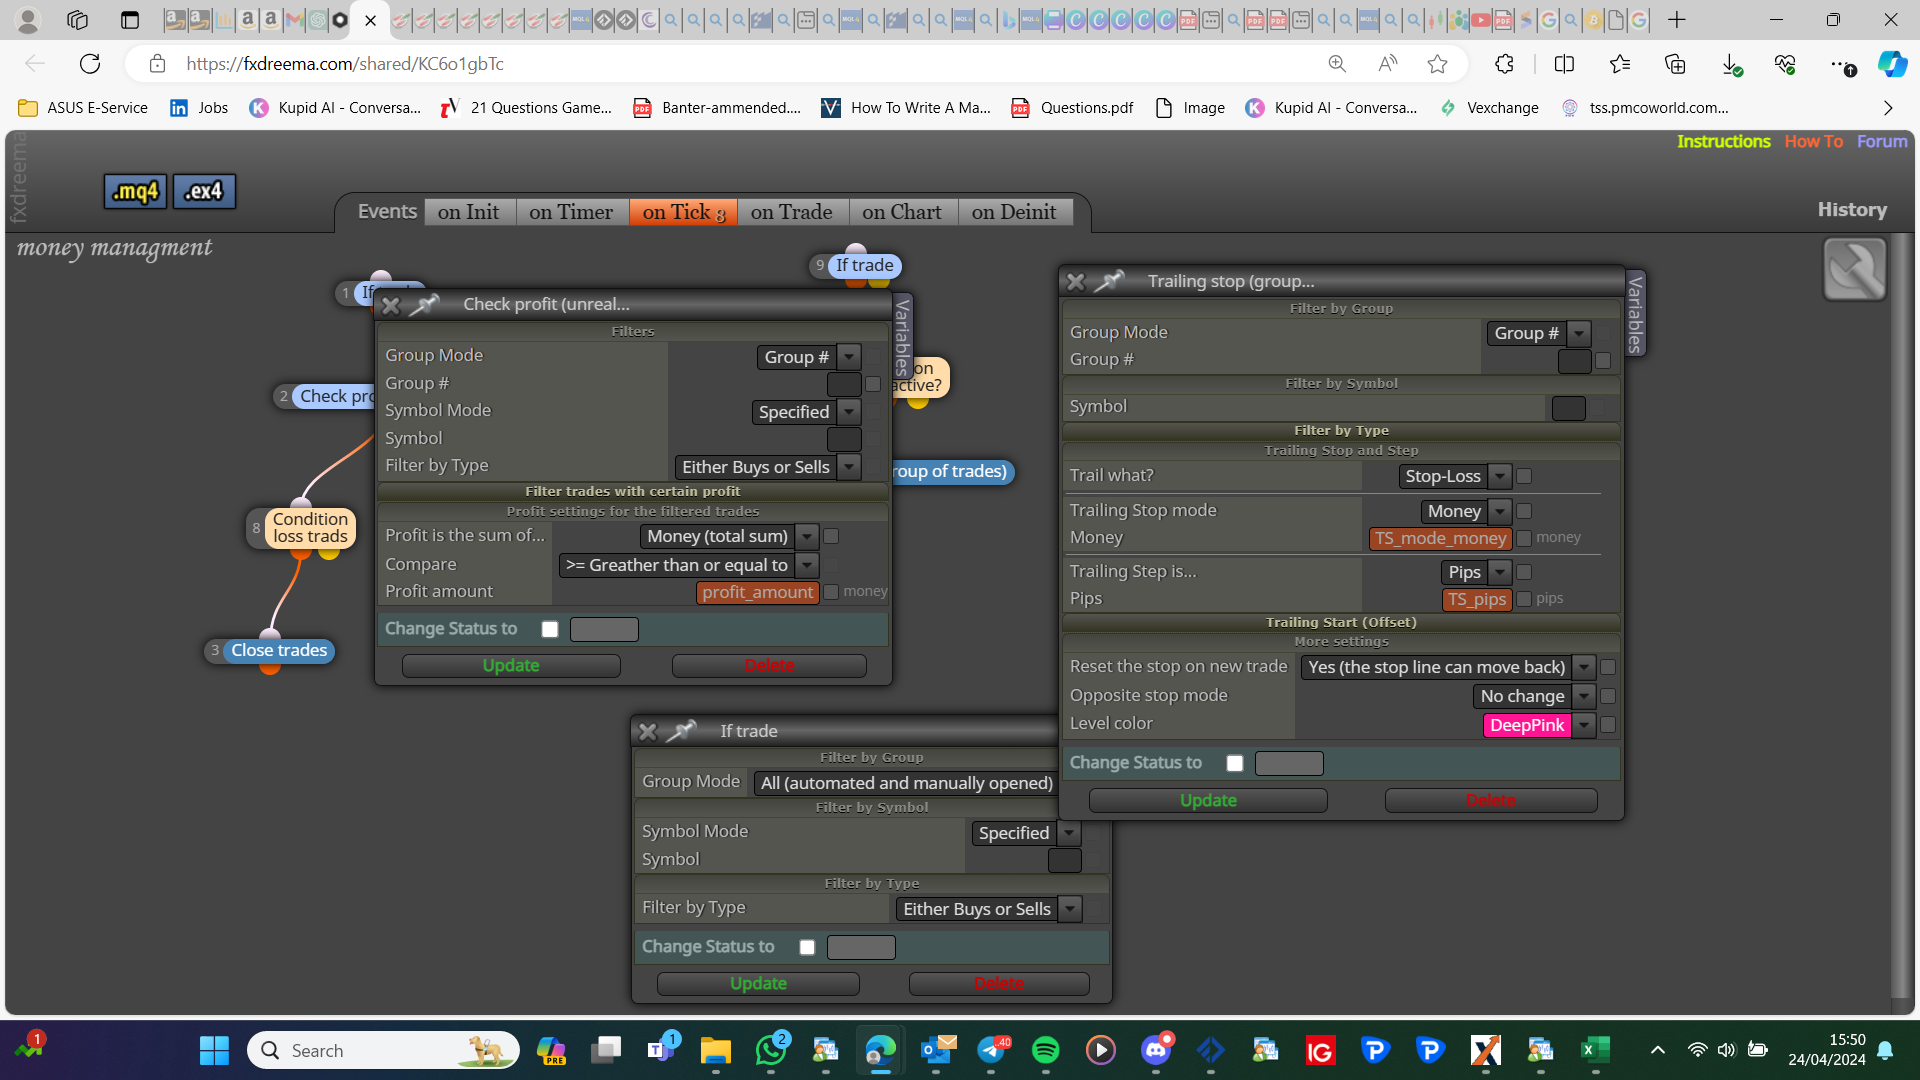Tick checkbox beside Trail what Stop-Loss
The image size is (1920, 1080).
tap(1524, 476)
